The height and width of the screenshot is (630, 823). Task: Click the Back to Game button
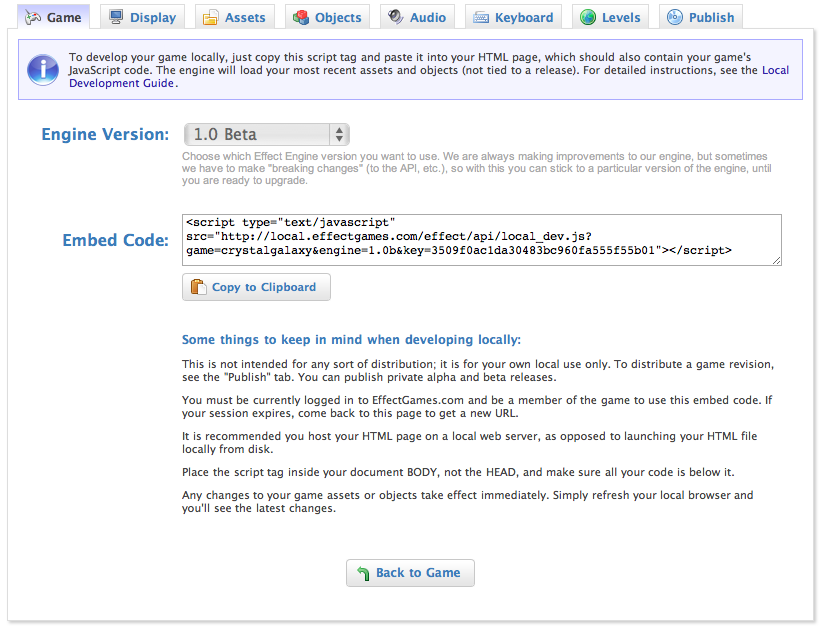click(x=410, y=573)
